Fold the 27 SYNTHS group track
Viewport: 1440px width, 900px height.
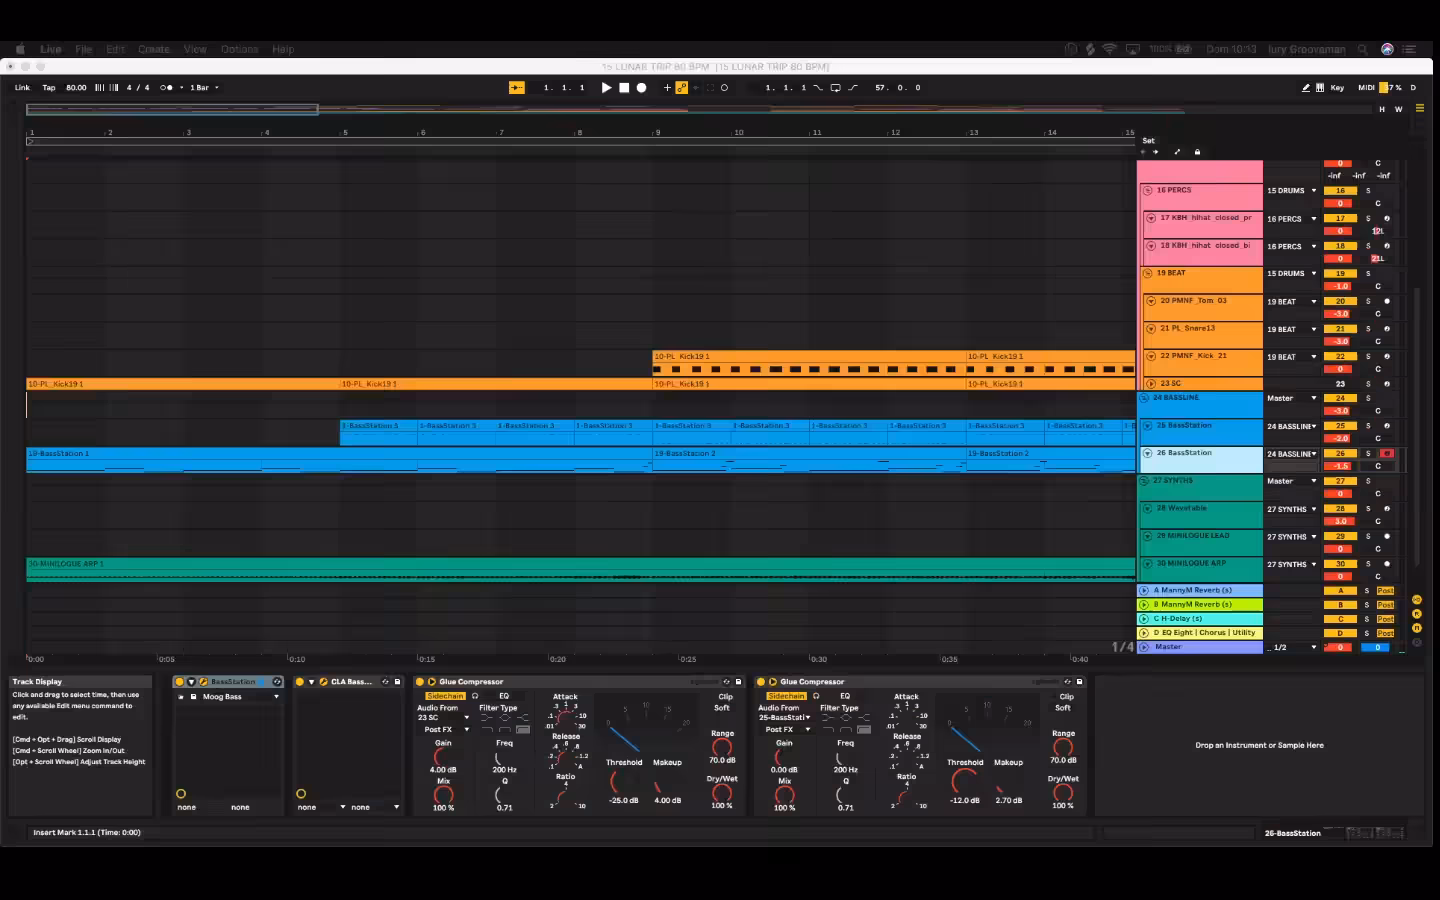[x=1145, y=481]
